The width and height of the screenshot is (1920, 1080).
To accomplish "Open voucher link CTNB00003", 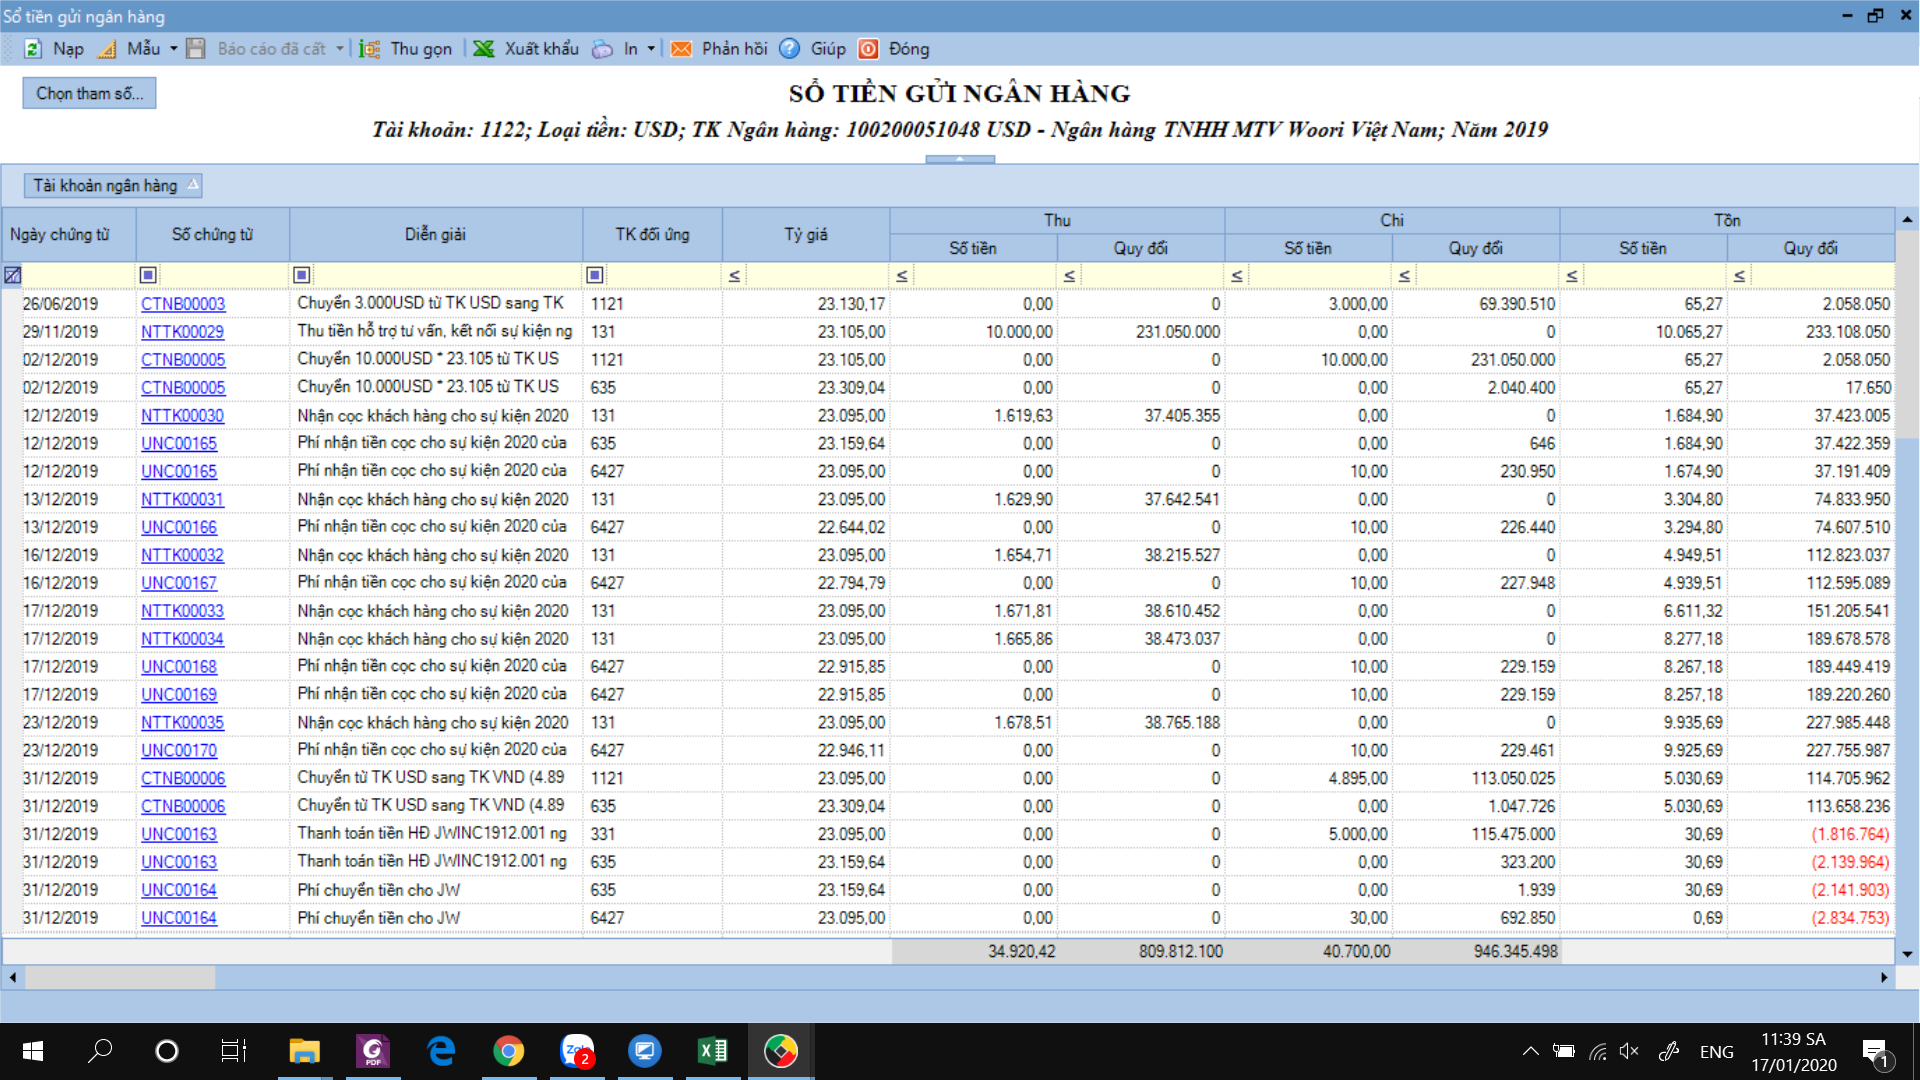I will click(x=183, y=304).
